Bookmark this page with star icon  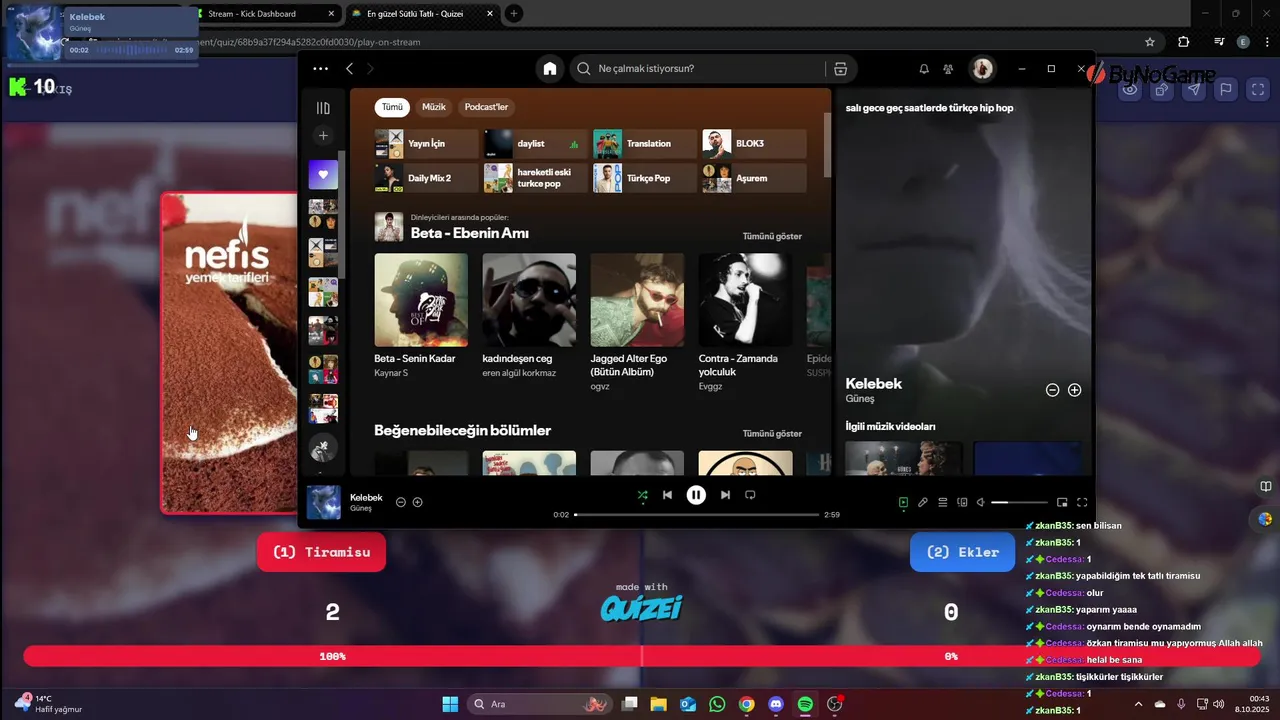(x=1150, y=42)
